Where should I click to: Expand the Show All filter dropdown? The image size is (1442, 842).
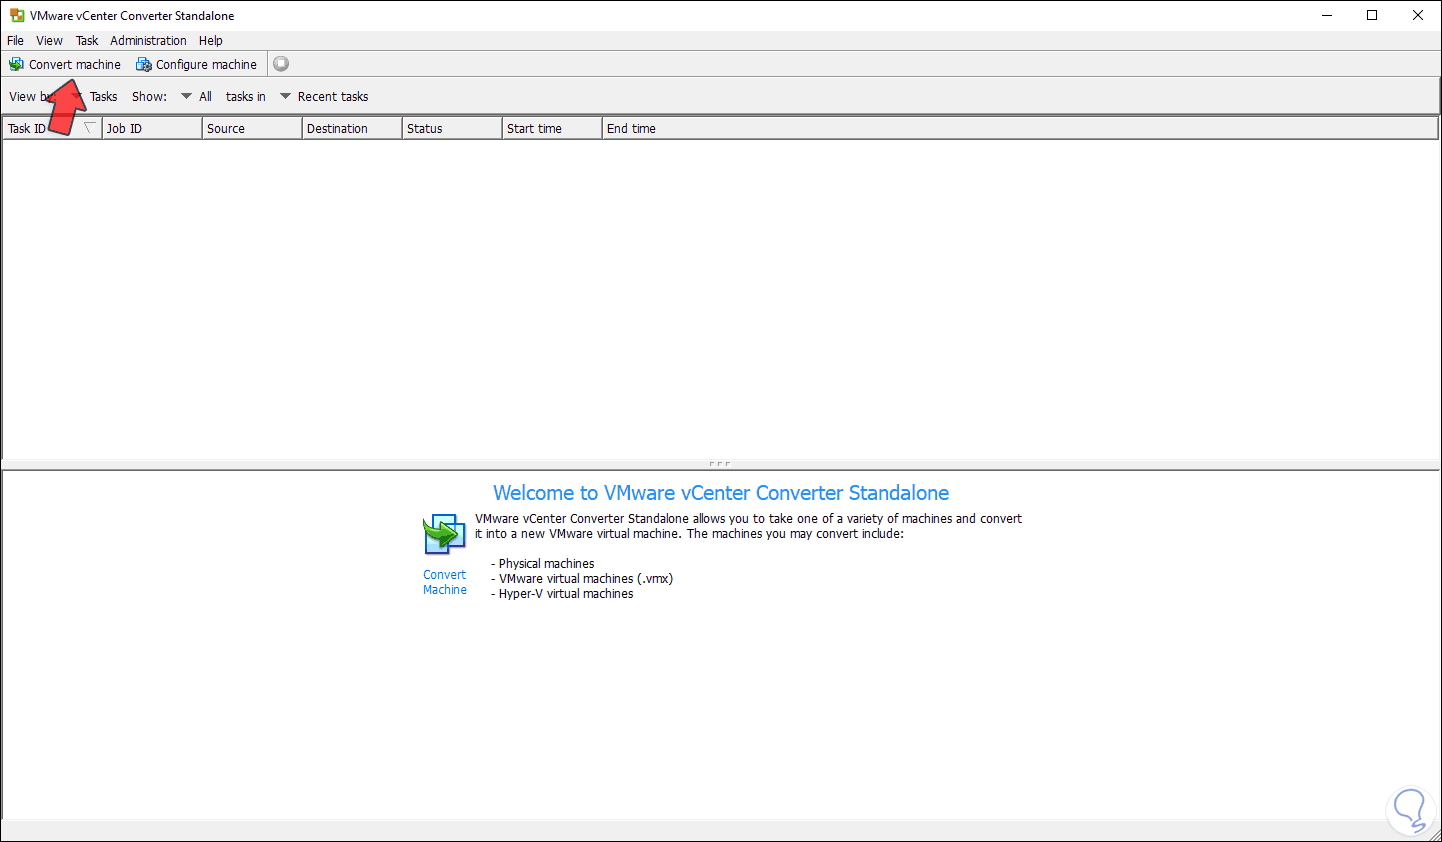pyautogui.click(x=197, y=97)
